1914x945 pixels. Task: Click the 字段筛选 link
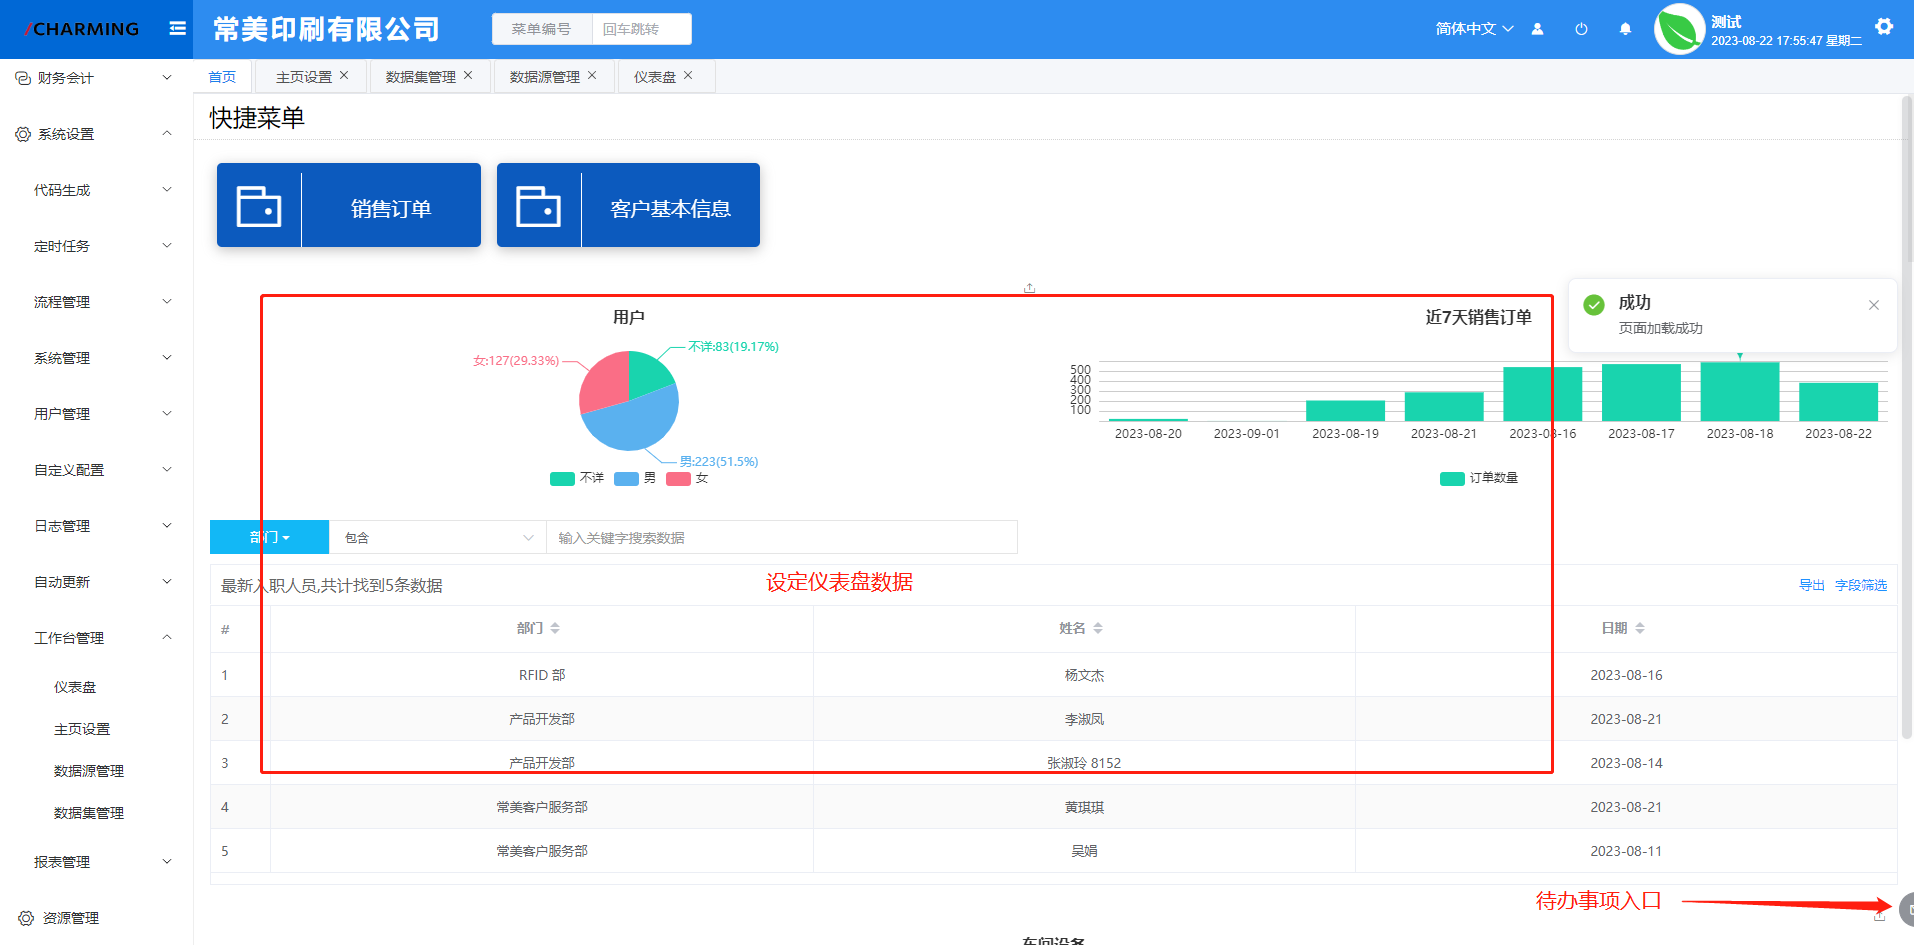click(1861, 585)
